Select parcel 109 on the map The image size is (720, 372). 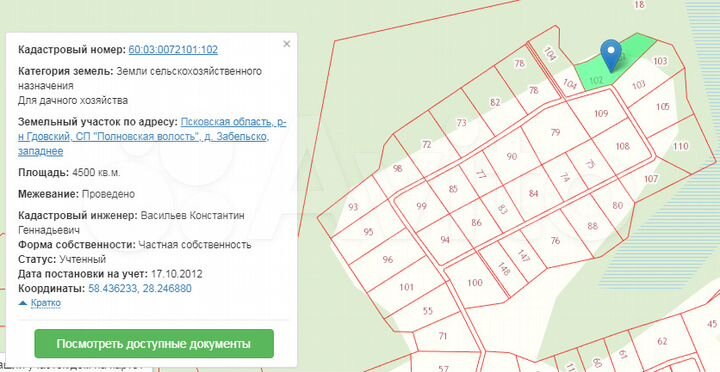601,113
